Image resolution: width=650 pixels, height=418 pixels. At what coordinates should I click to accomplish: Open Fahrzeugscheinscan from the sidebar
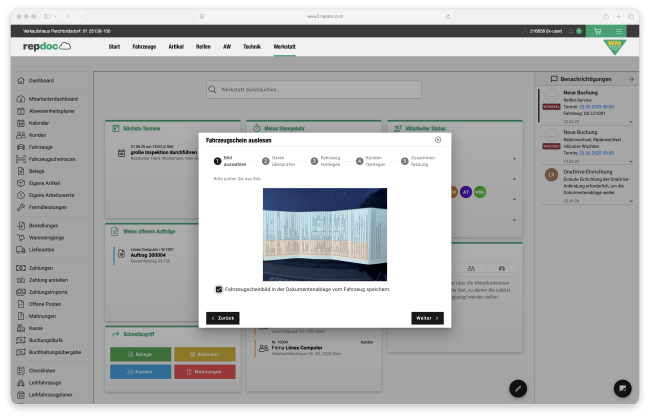tap(22, 158)
